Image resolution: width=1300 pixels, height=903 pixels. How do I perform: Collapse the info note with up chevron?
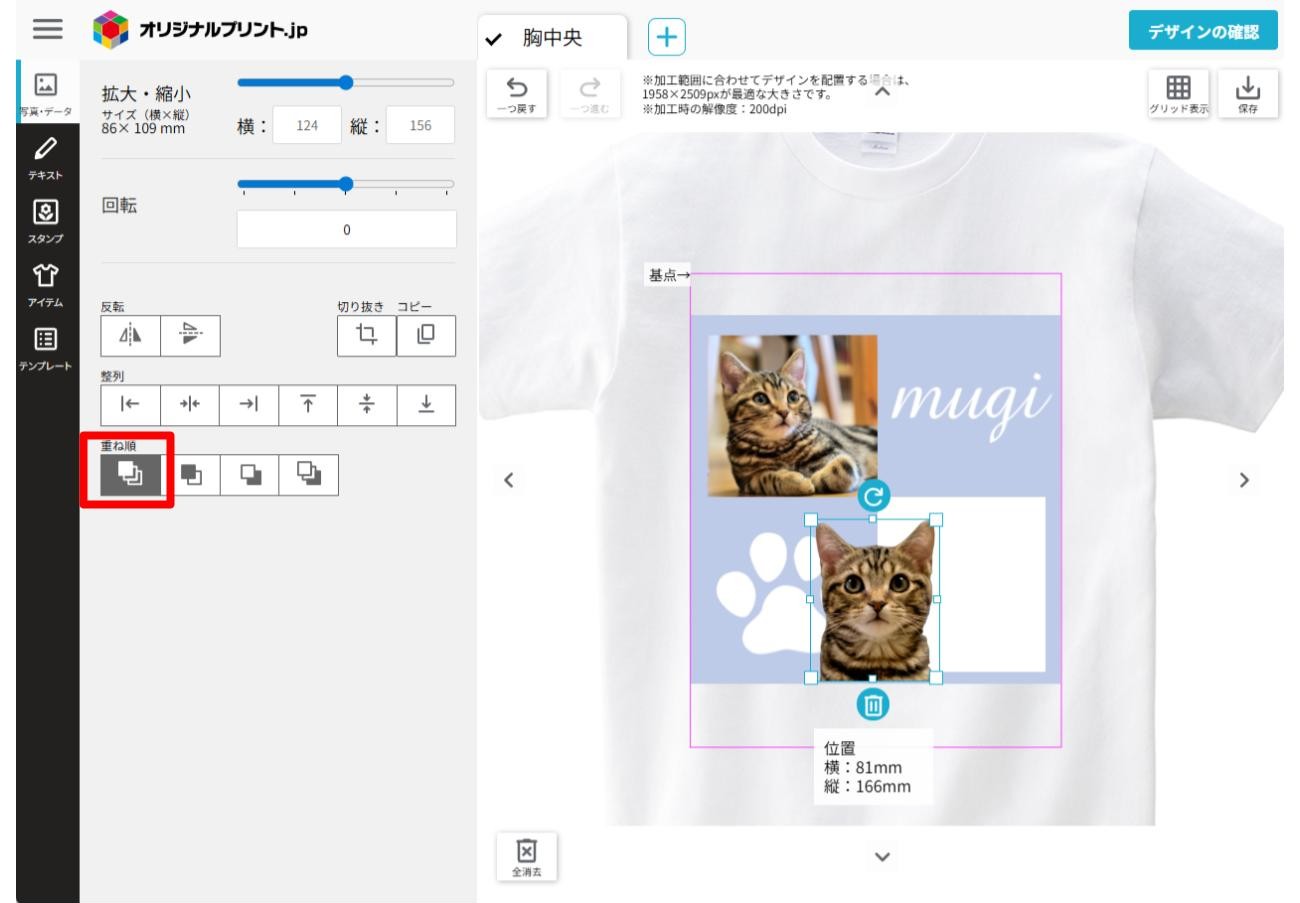tap(882, 92)
